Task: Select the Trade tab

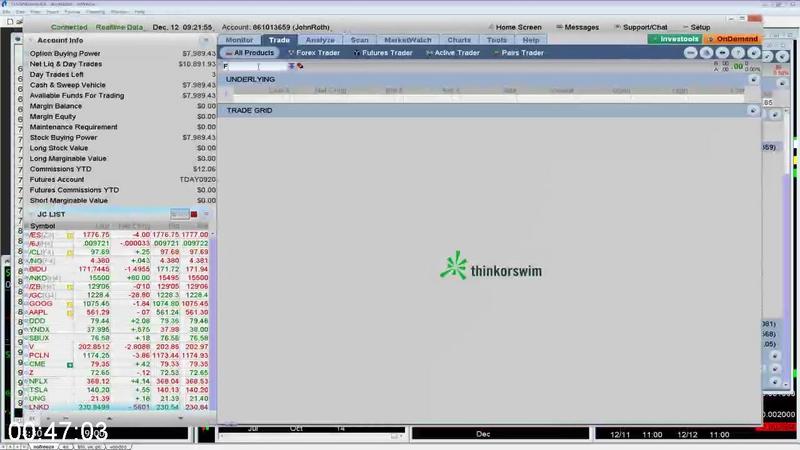Action: click(279, 40)
